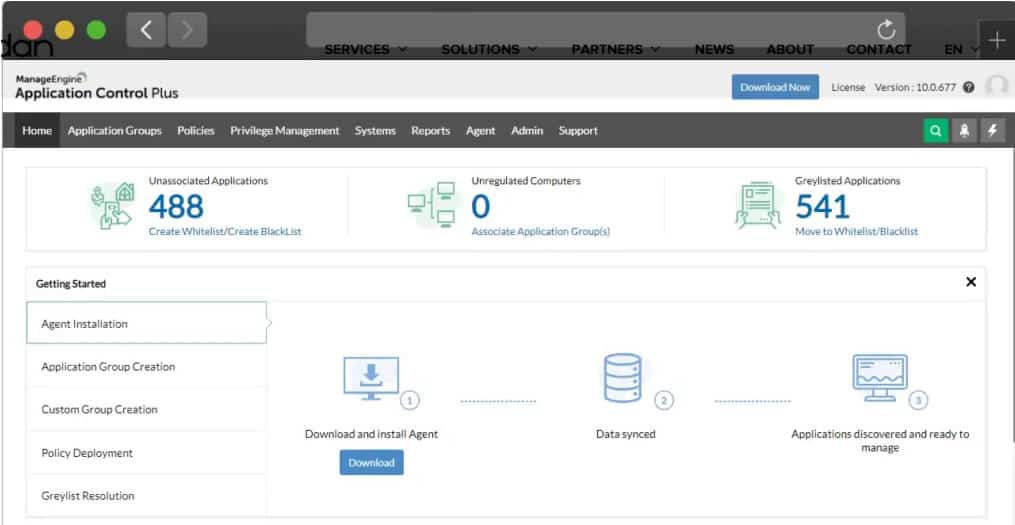
Task: Open the Support menu
Action: click(578, 131)
